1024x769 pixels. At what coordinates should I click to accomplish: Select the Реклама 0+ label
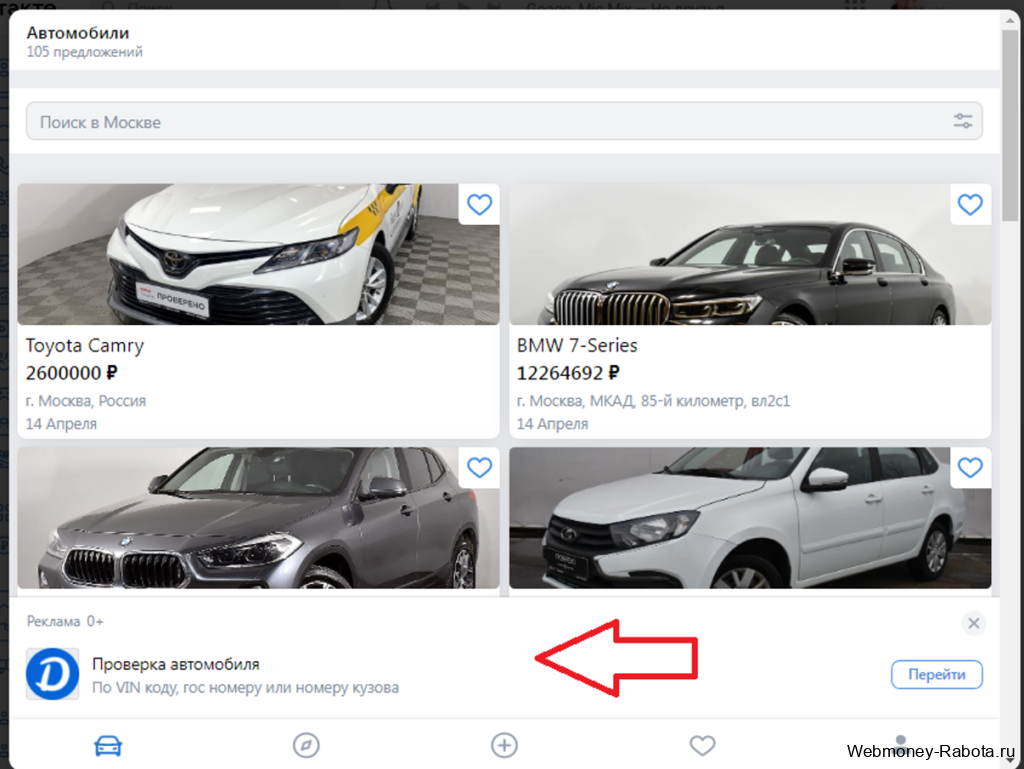pos(65,621)
